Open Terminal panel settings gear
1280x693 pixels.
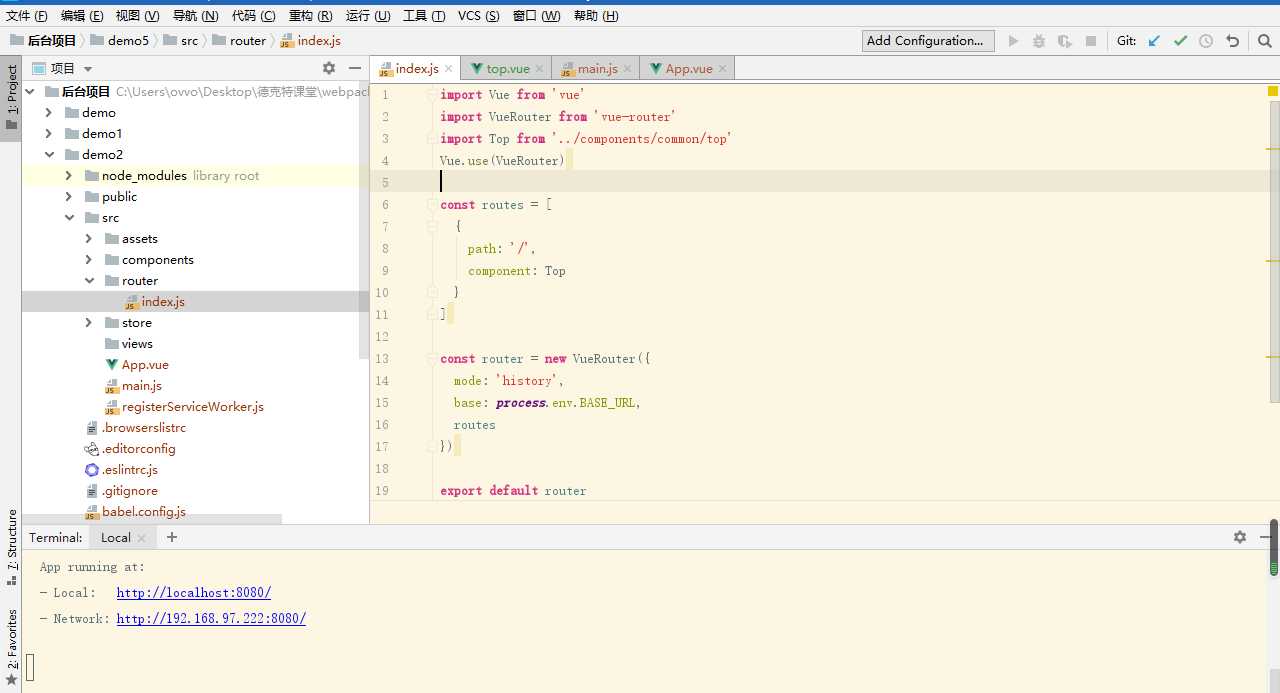[x=1240, y=537]
